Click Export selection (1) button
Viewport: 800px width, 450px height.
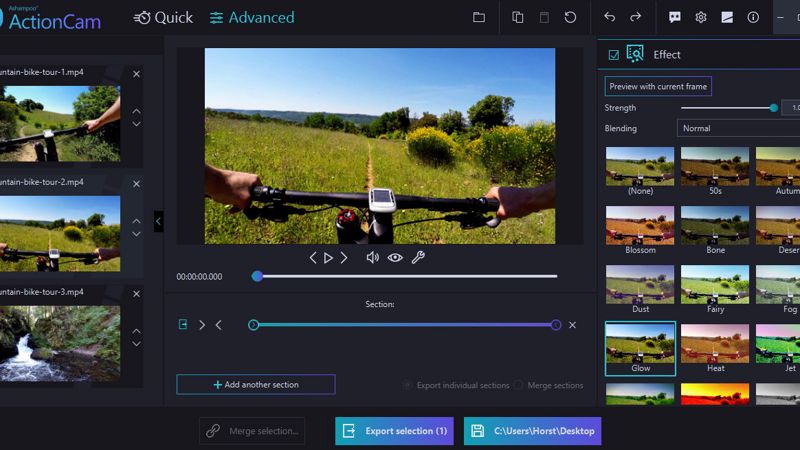tap(394, 431)
